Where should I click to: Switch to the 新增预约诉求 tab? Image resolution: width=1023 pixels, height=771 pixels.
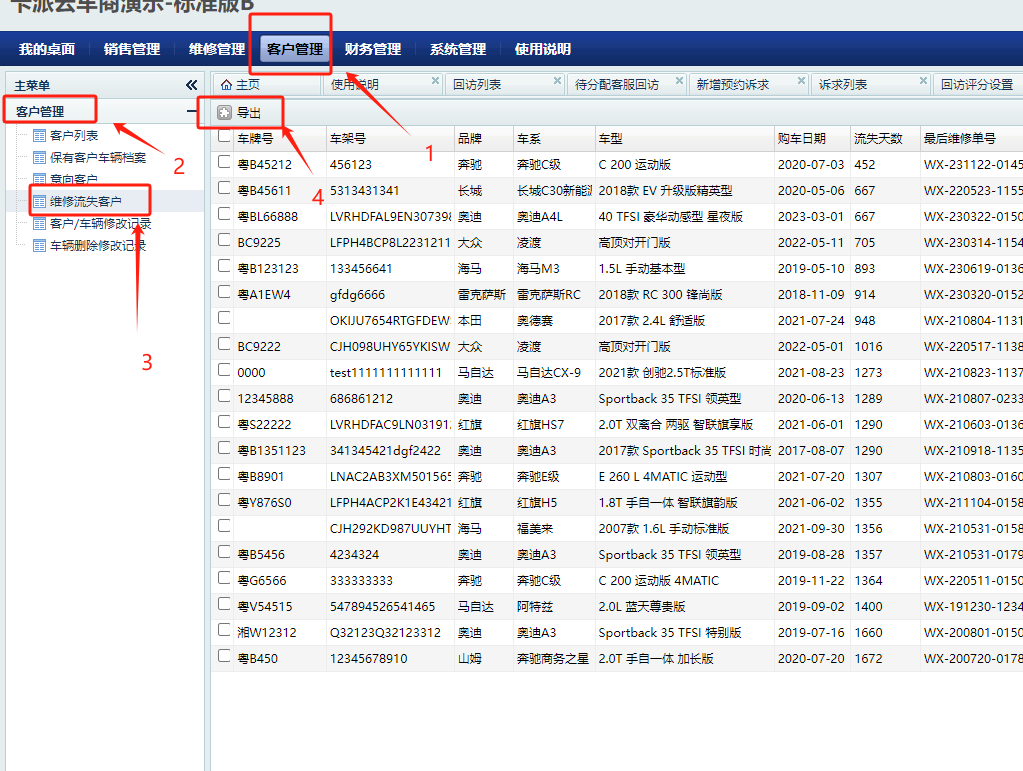[x=733, y=85]
